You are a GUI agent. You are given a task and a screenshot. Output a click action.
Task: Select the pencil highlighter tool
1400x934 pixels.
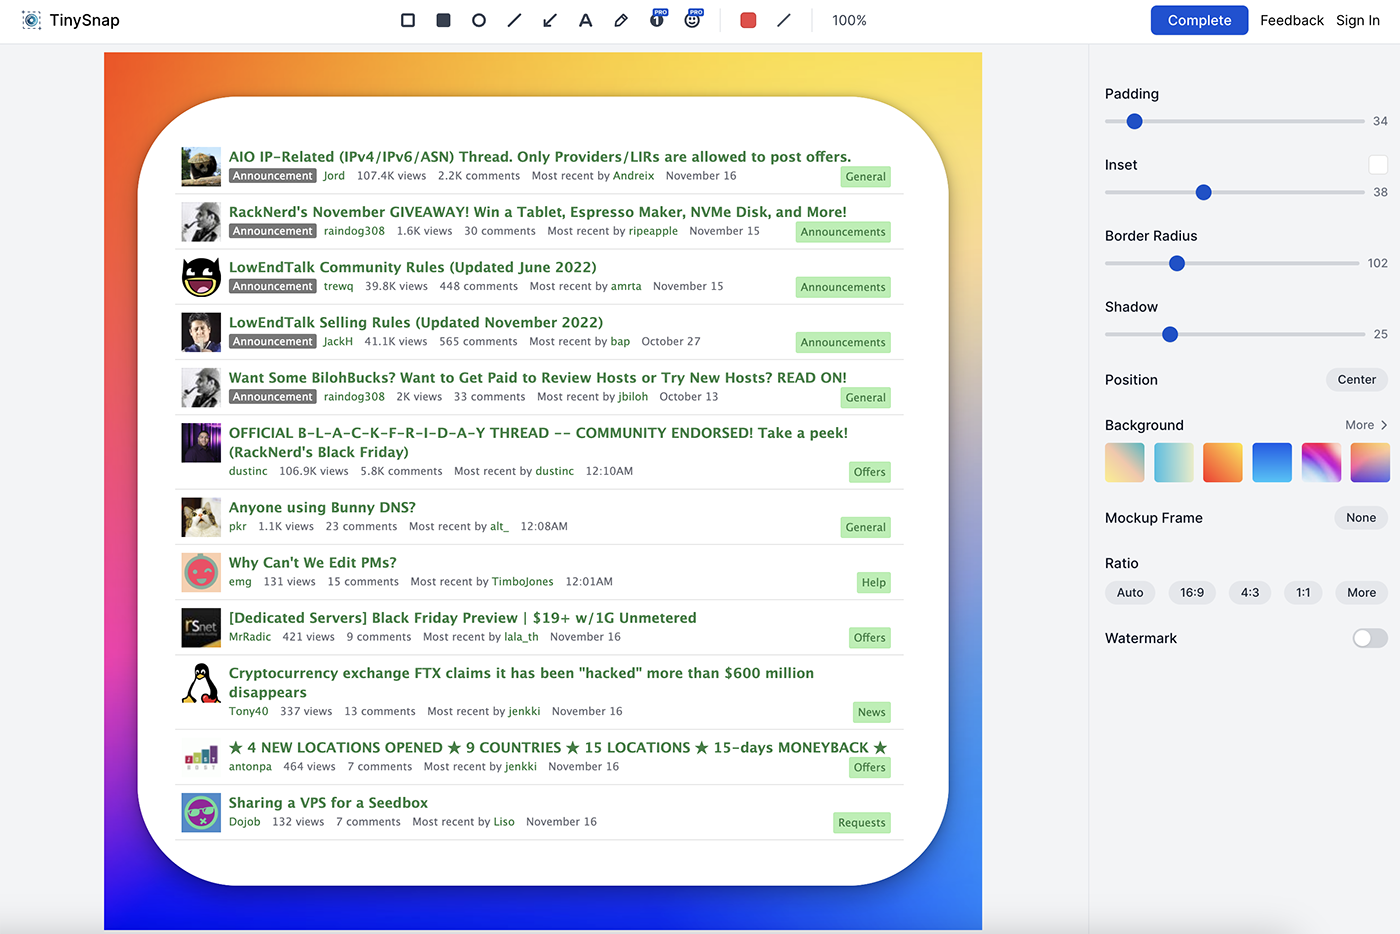621,20
